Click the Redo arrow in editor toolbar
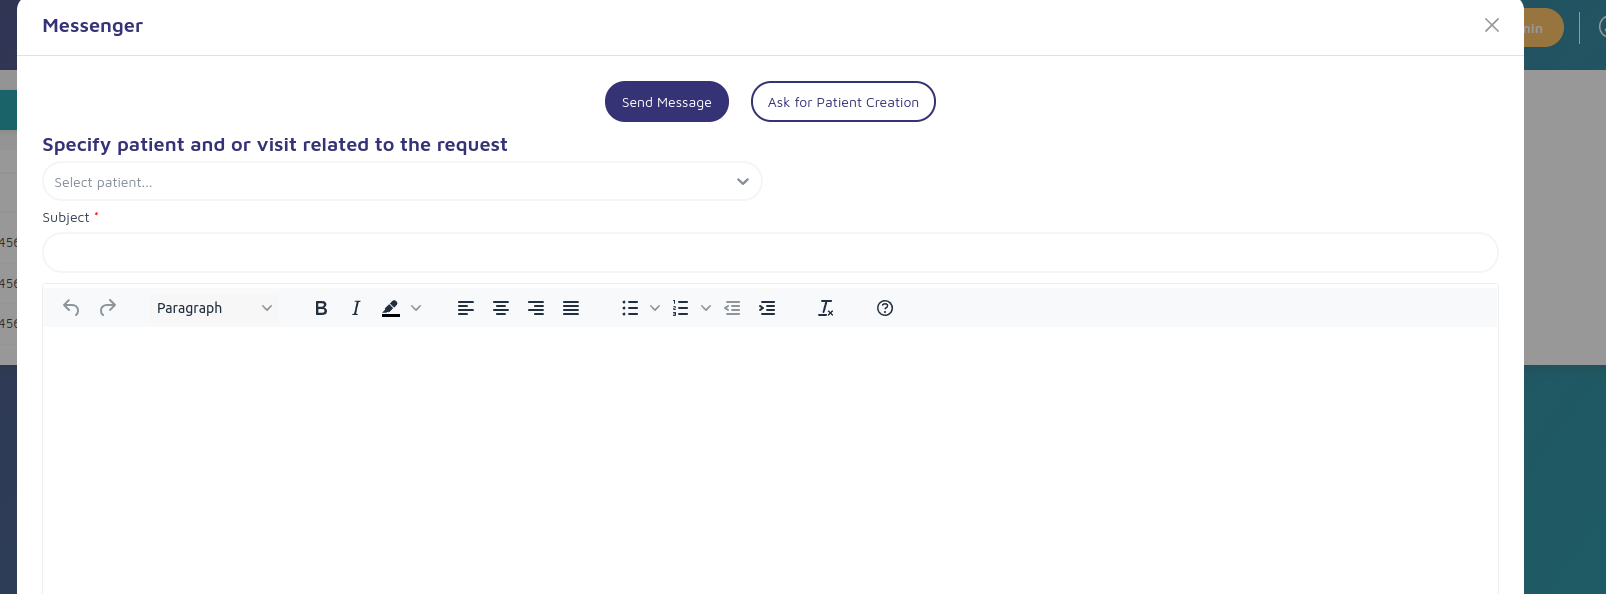 pos(108,308)
